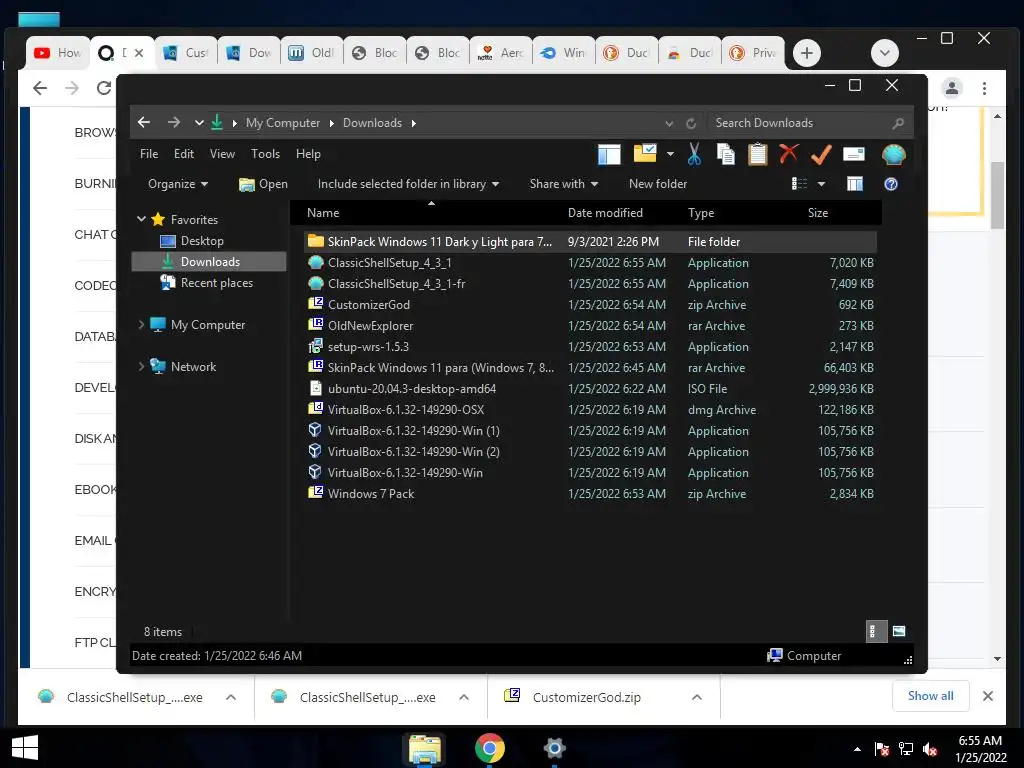Image resolution: width=1024 pixels, height=768 pixels.
Task: Open the Edit menu
Action: 184,154
